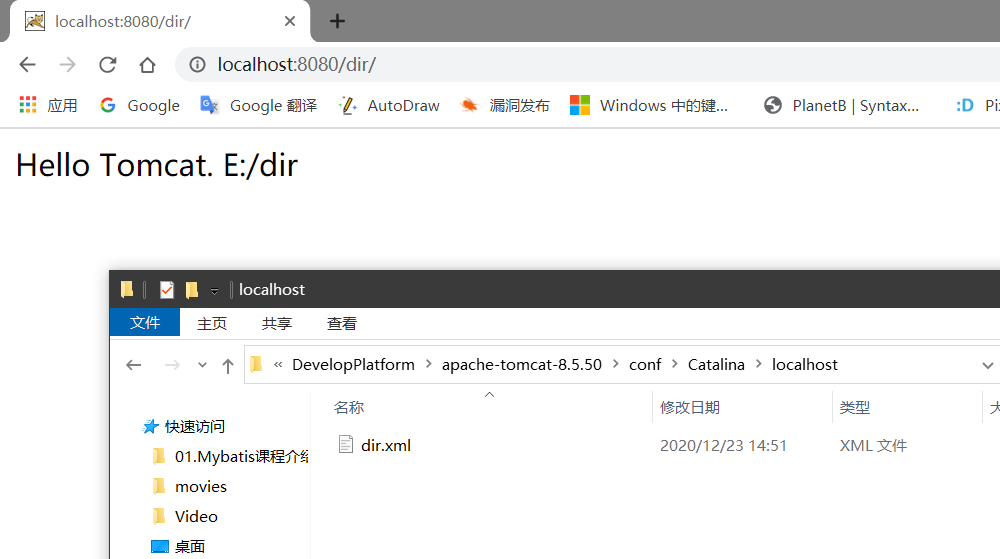Click folder icon in Explorer address bar
Screen dimensions: 1000x559
pos(256,364)
